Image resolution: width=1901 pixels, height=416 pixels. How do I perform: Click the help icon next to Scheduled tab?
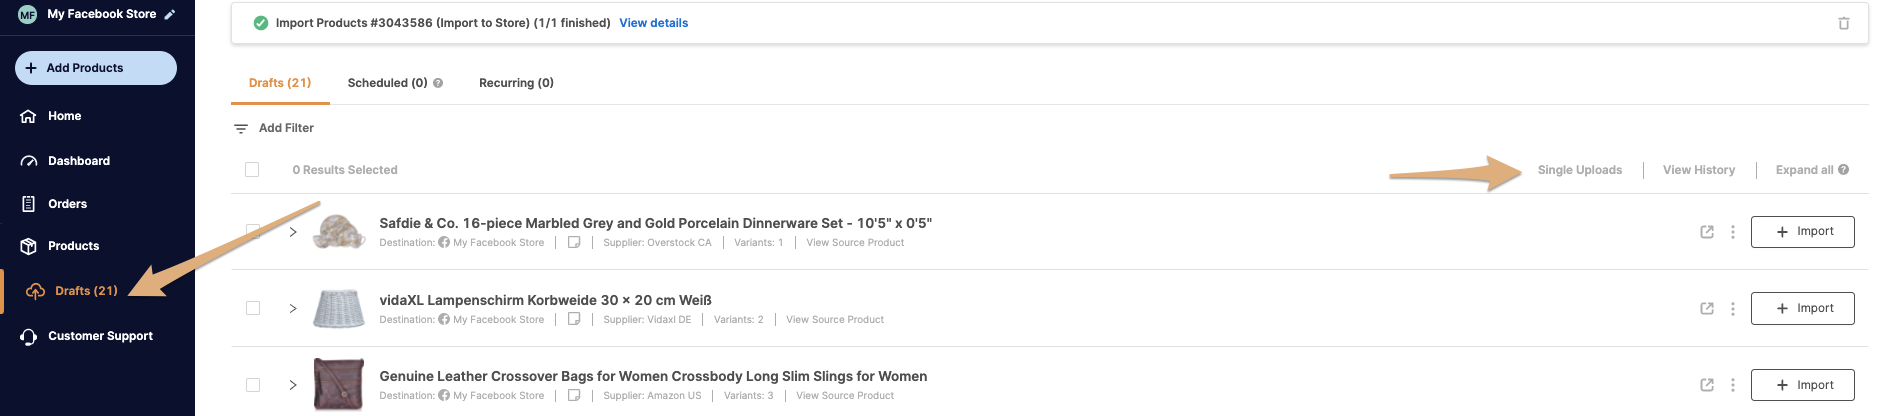click(438, 83)
